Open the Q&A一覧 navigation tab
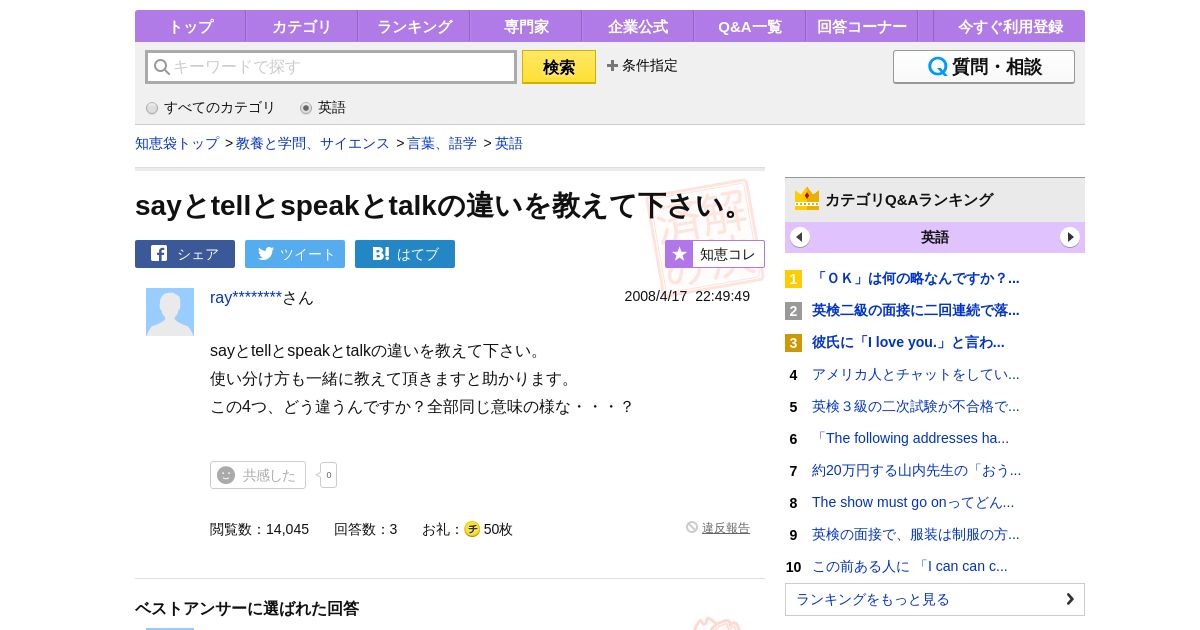This screenshot has width=1200, height=630. [x=750, y=27]
